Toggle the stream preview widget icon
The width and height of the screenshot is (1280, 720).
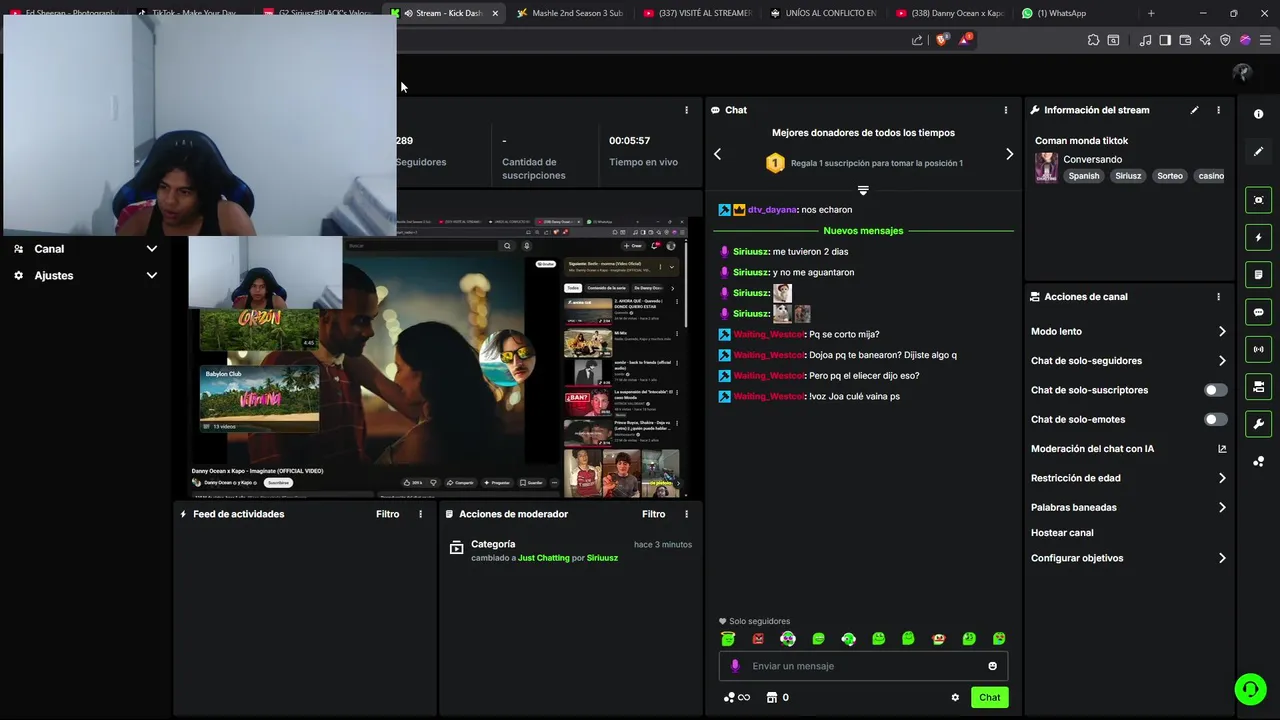1258,200
